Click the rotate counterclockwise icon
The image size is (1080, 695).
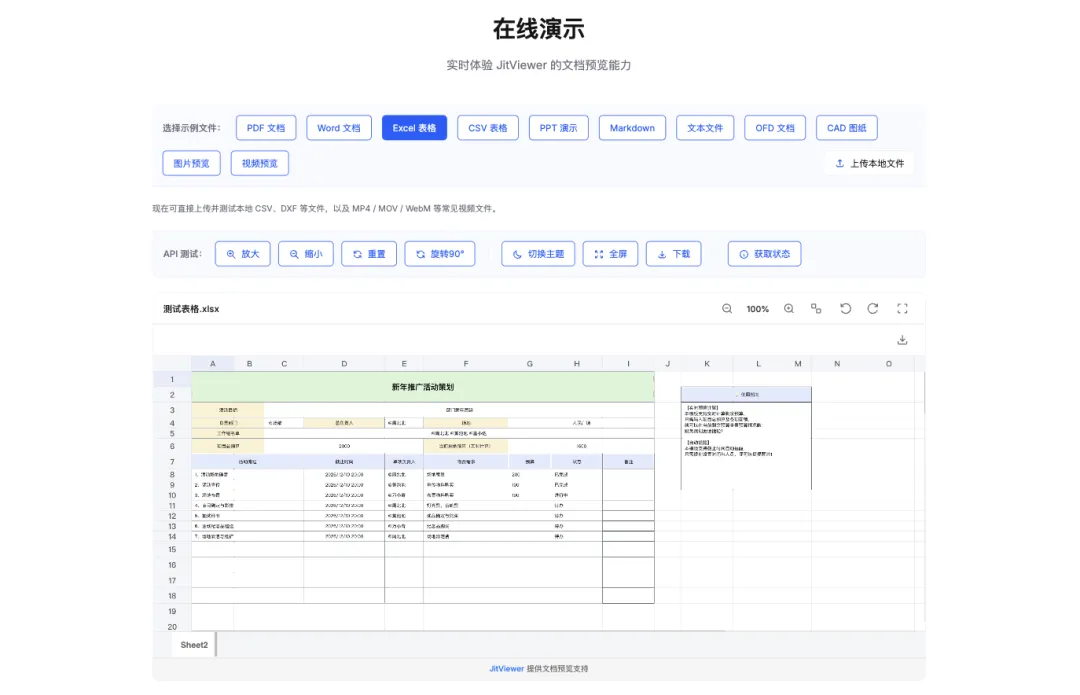tap(846, 309)
